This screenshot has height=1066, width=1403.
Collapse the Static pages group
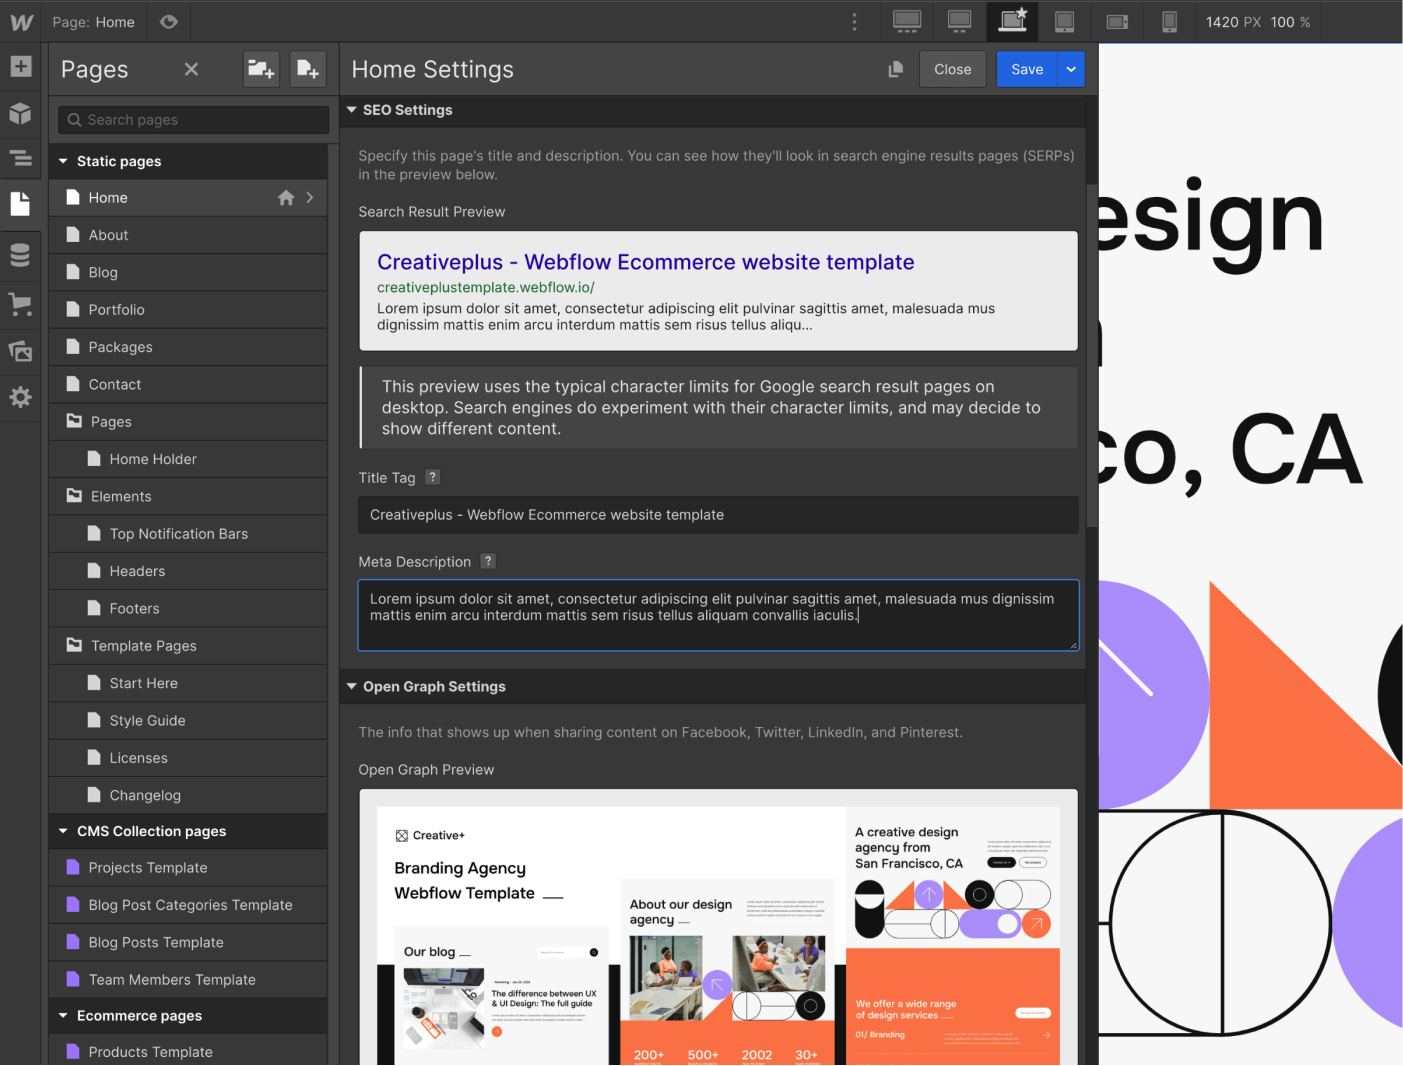64,161
